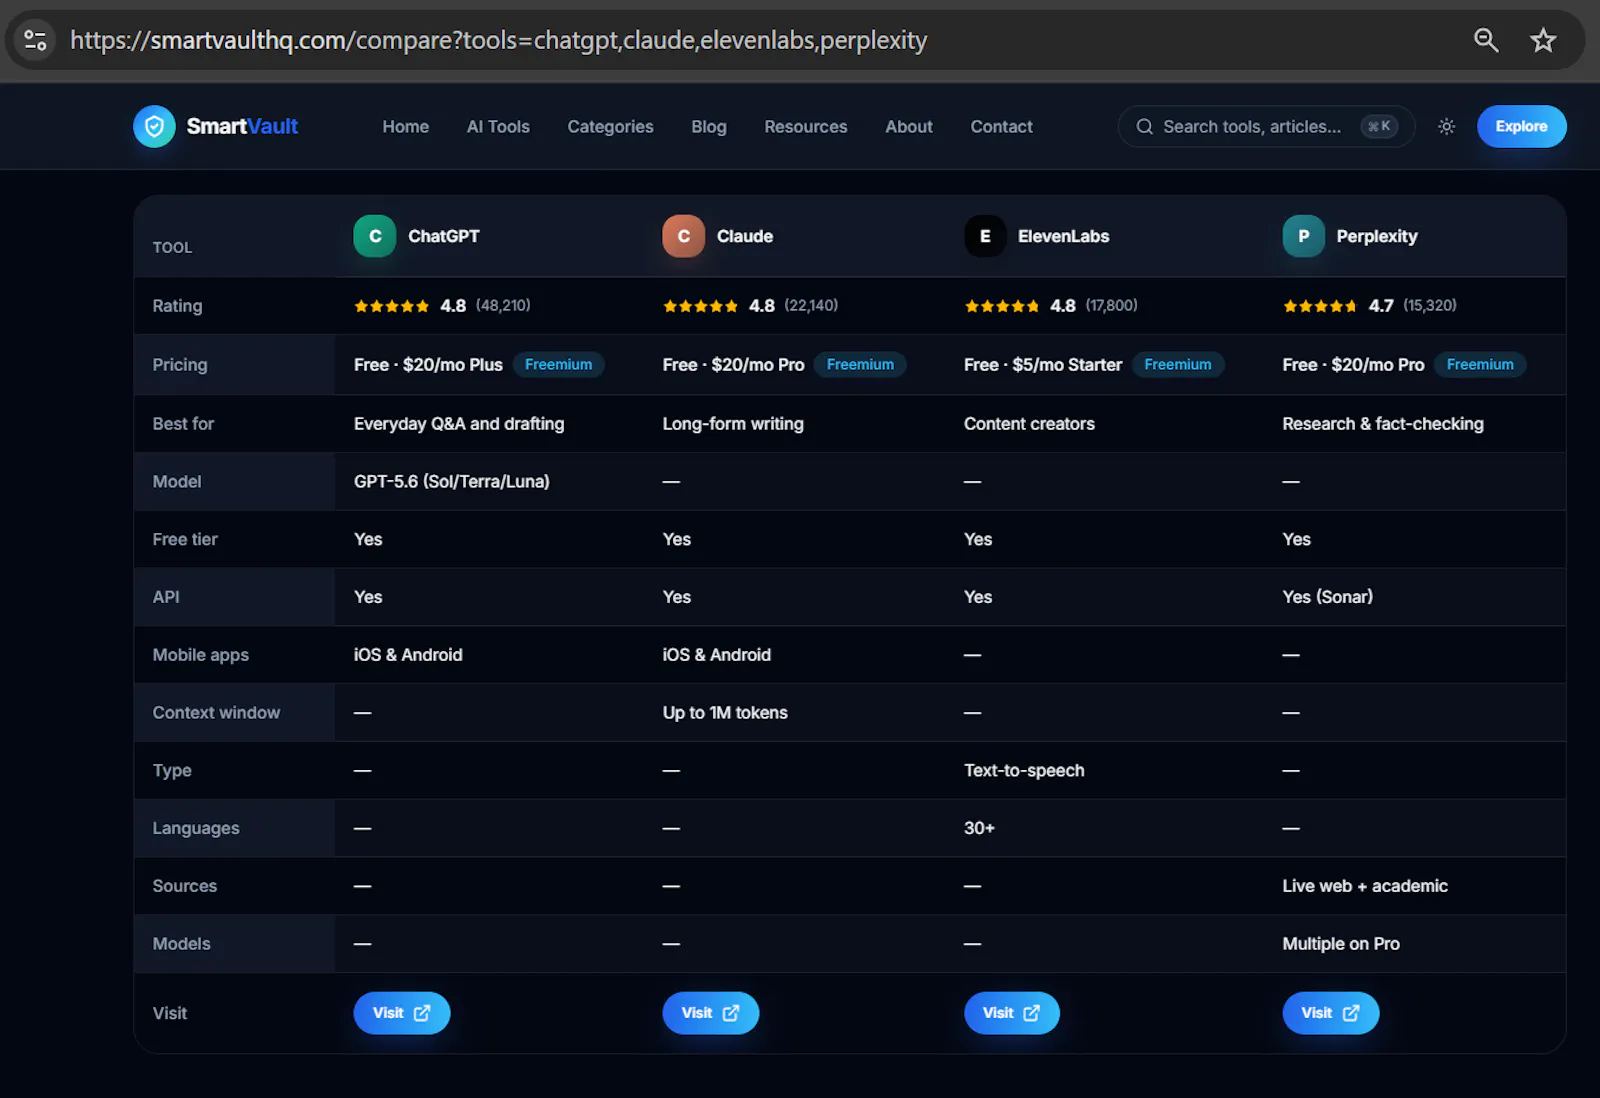Screen dimensions: 1600x1098
Task: Open the Home menu item
Action: coord(405,127)
